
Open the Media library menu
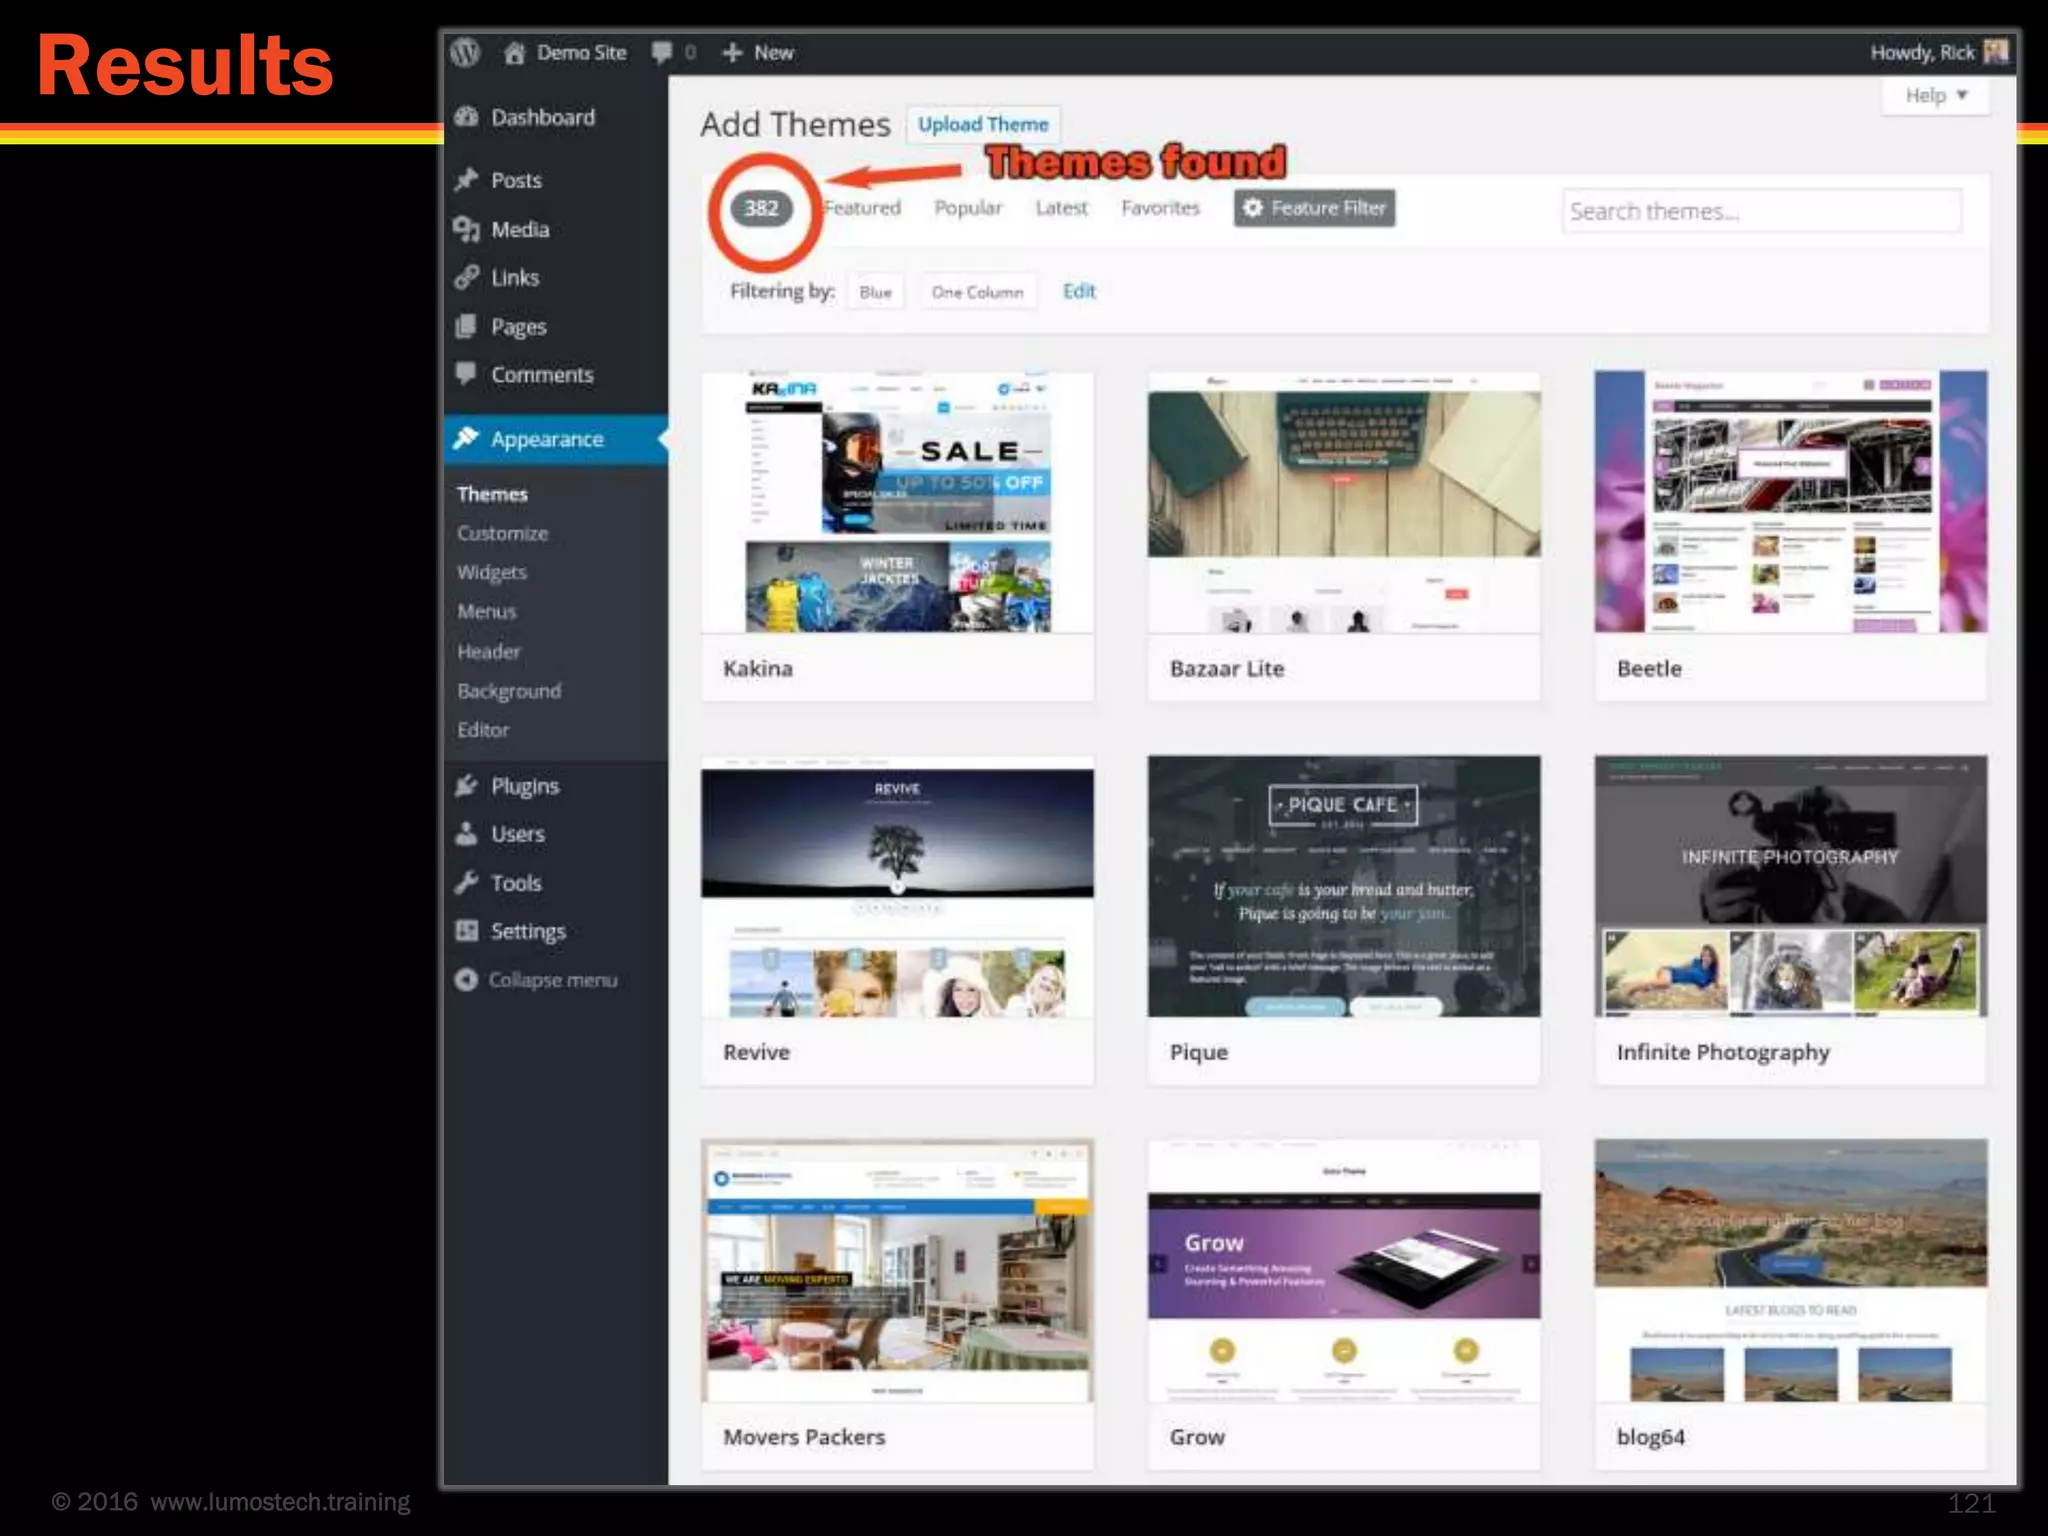[x=519, y=230]
